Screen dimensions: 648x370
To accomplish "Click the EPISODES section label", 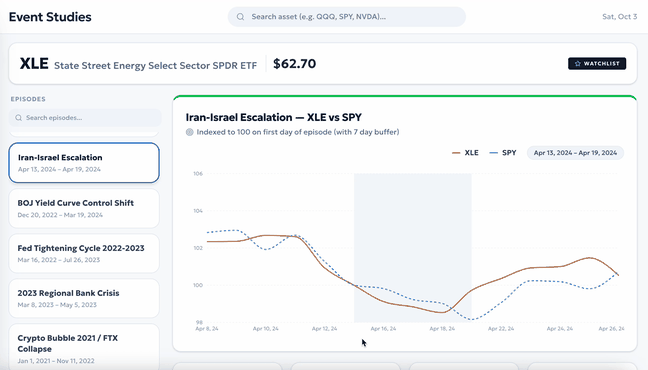I will click(28, 99).
